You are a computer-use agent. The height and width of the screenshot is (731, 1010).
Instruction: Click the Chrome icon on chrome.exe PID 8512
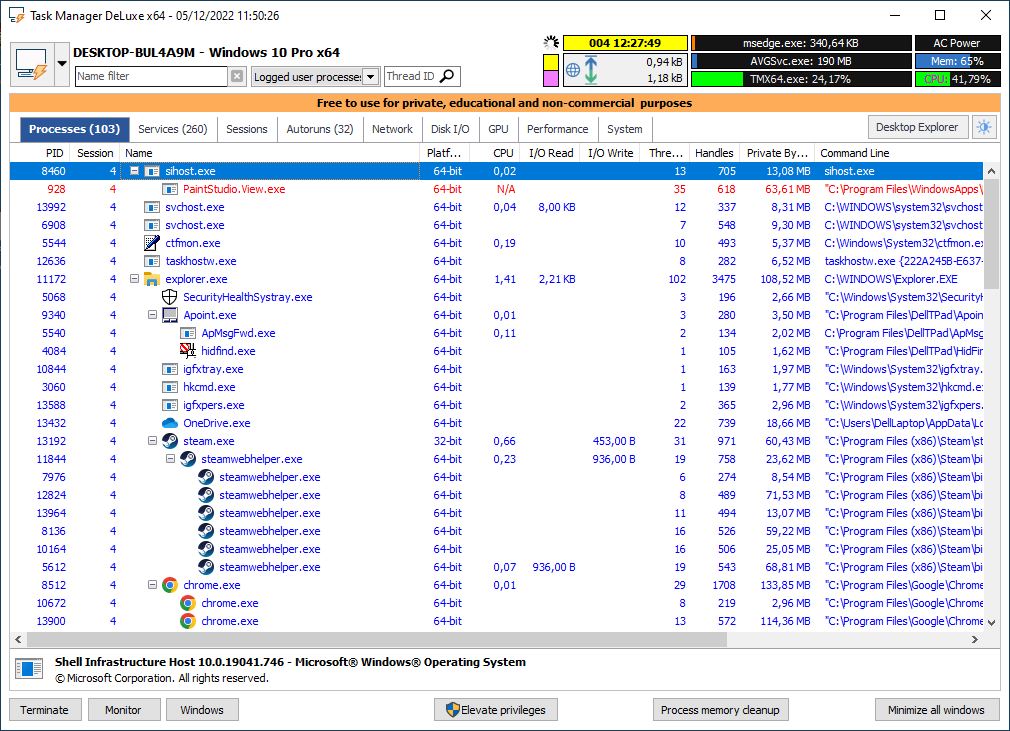click(x=170, y=585)
